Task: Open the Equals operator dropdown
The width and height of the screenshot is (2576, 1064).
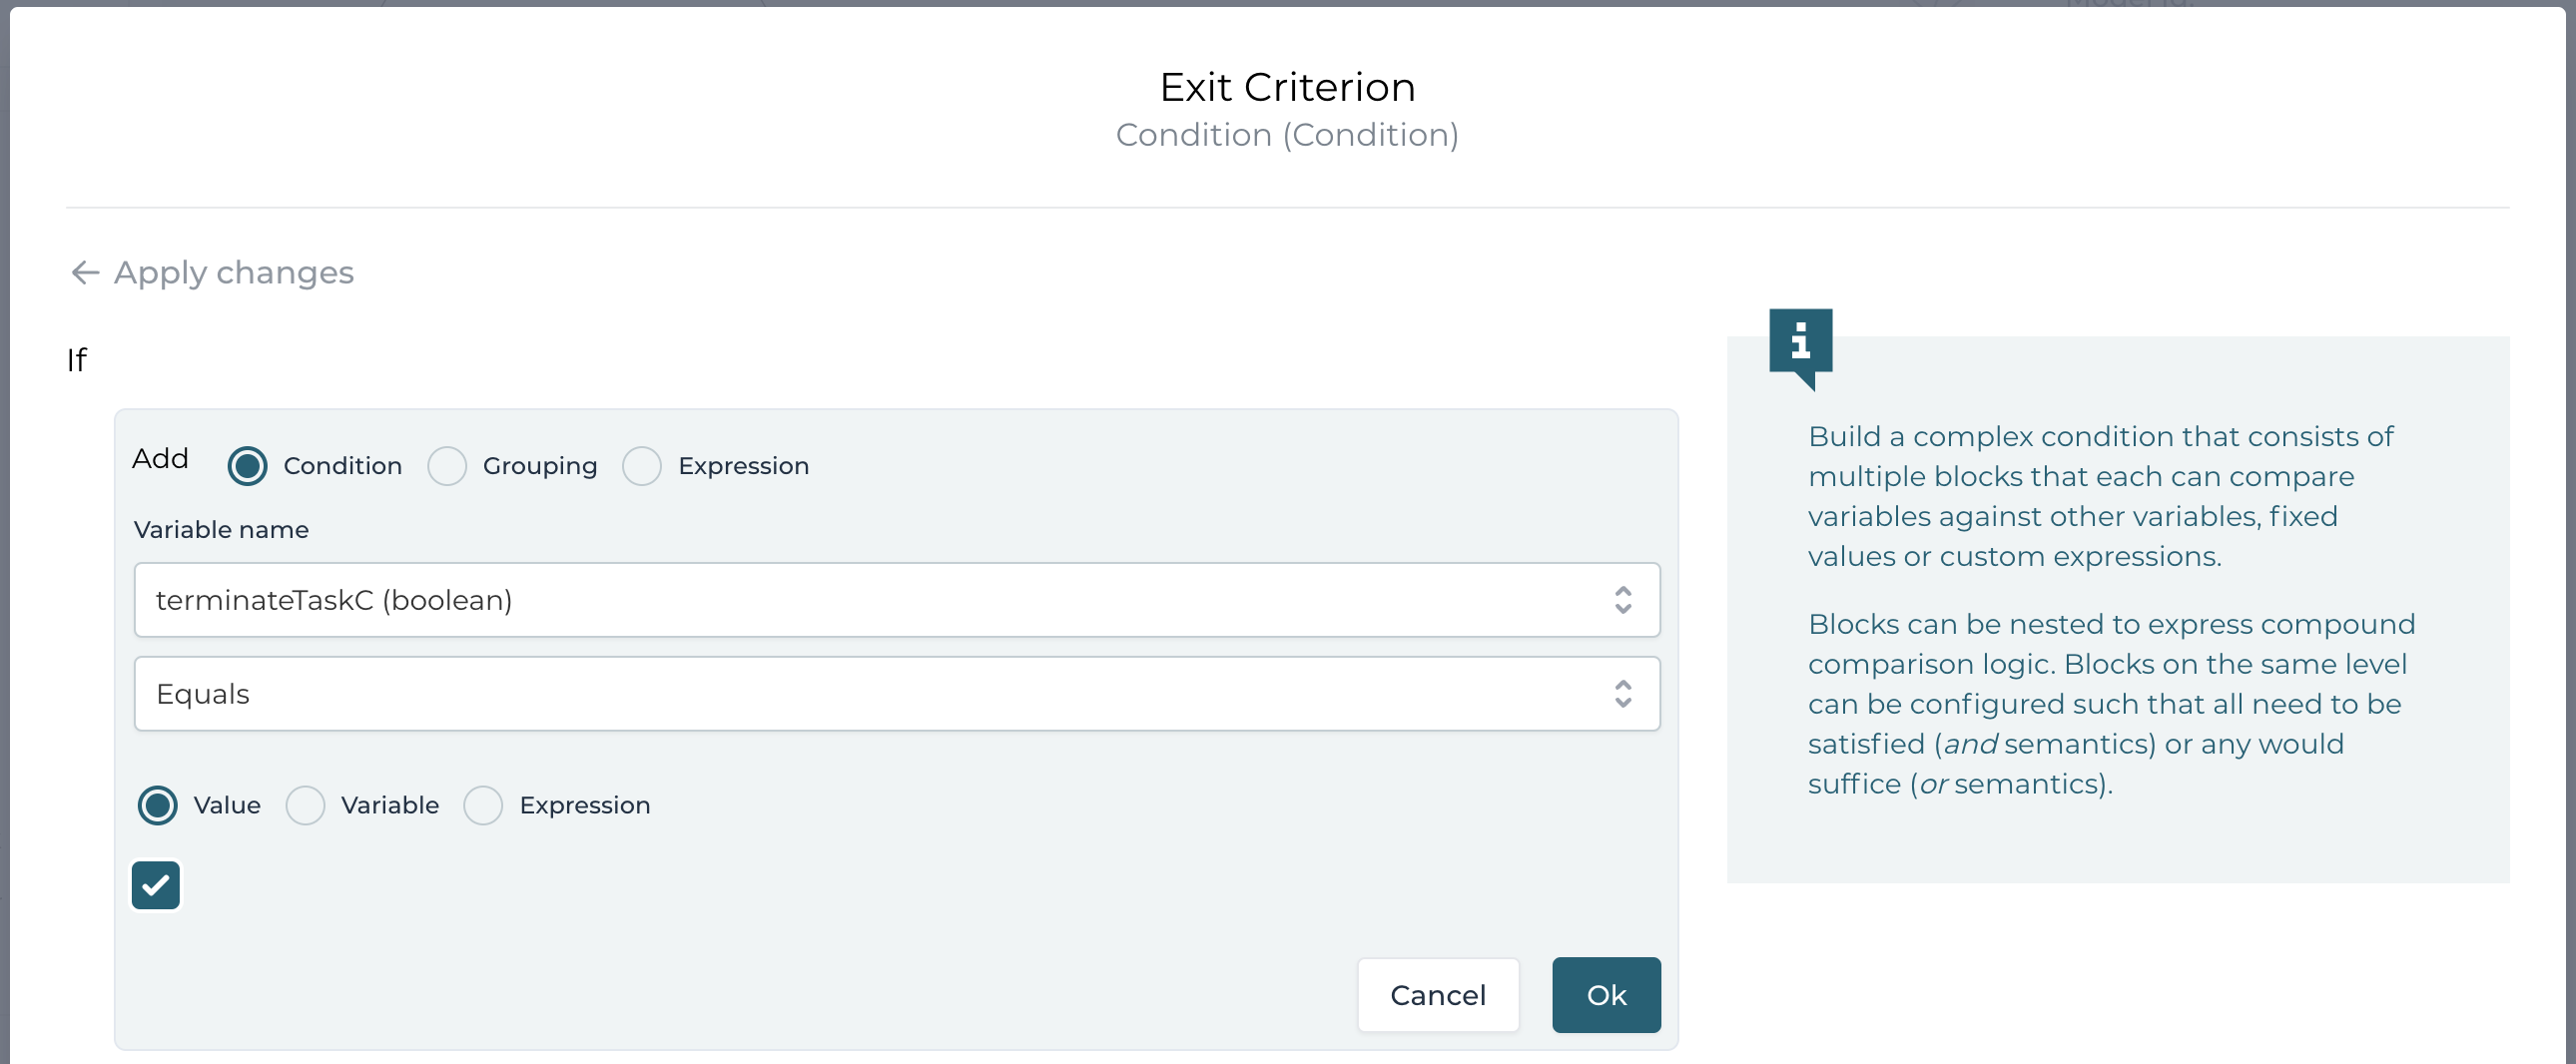Action: click(897, 693)
